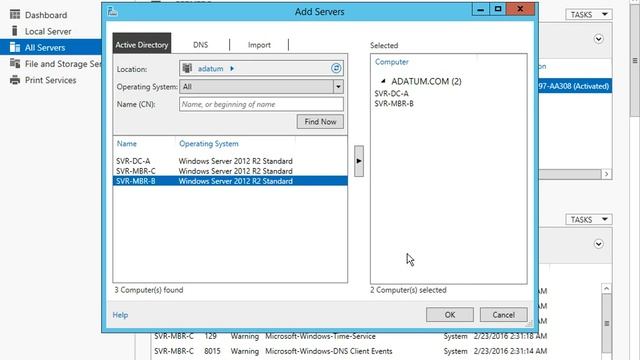The image size is (640, 360).
Task: Select SVR-MBR-C in search results
Action: pyautogui.click(x=230, y=171)
